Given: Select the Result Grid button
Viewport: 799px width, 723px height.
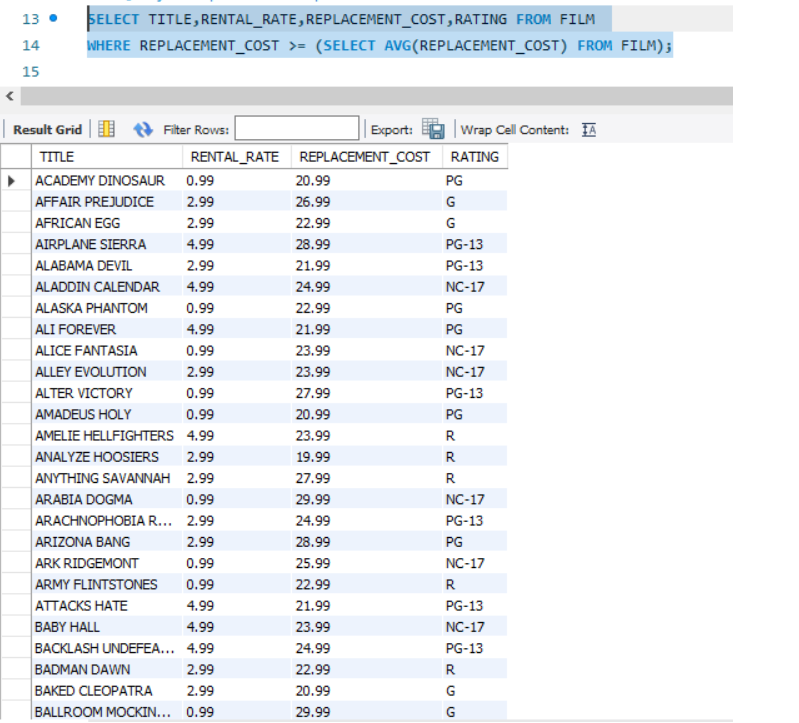Looking at the screenshot, I should [47, 130].
